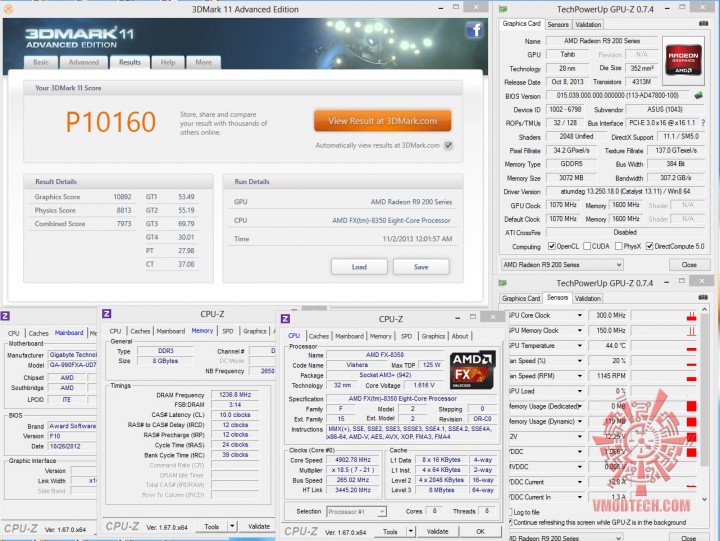Open Graphics Card tab in Sensors GPU-Z window
This screenshot has width=720, height=541.
(521, 299)
